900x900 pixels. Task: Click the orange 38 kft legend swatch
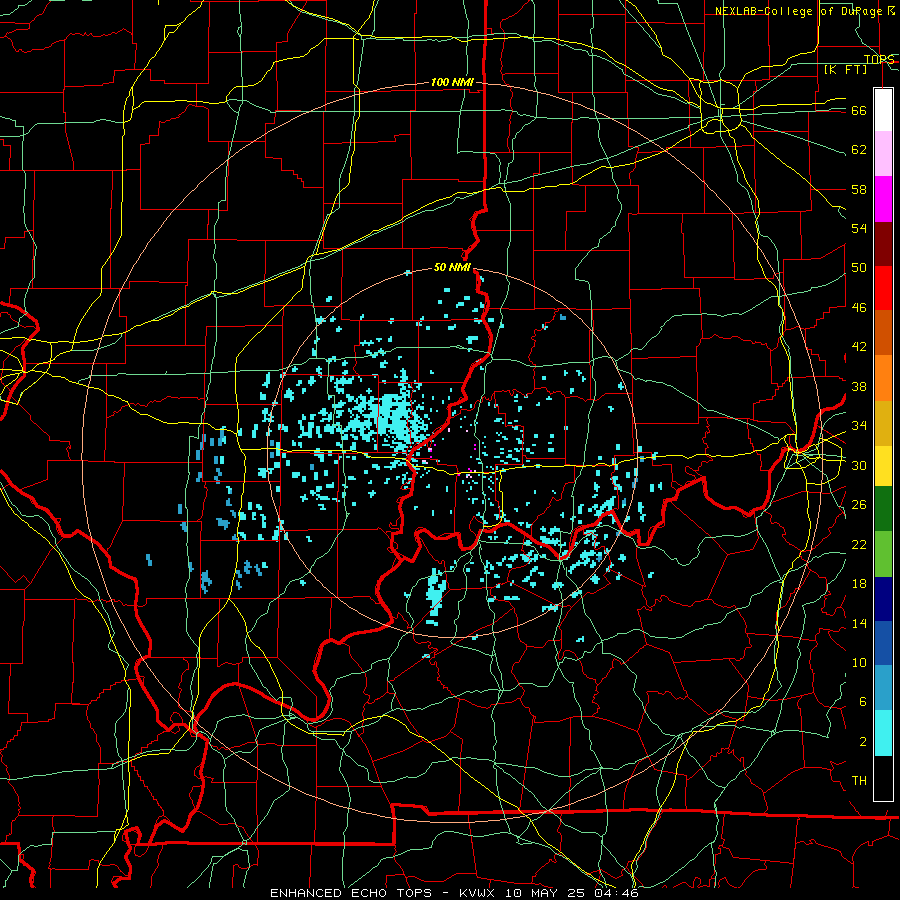pos(883,378)
